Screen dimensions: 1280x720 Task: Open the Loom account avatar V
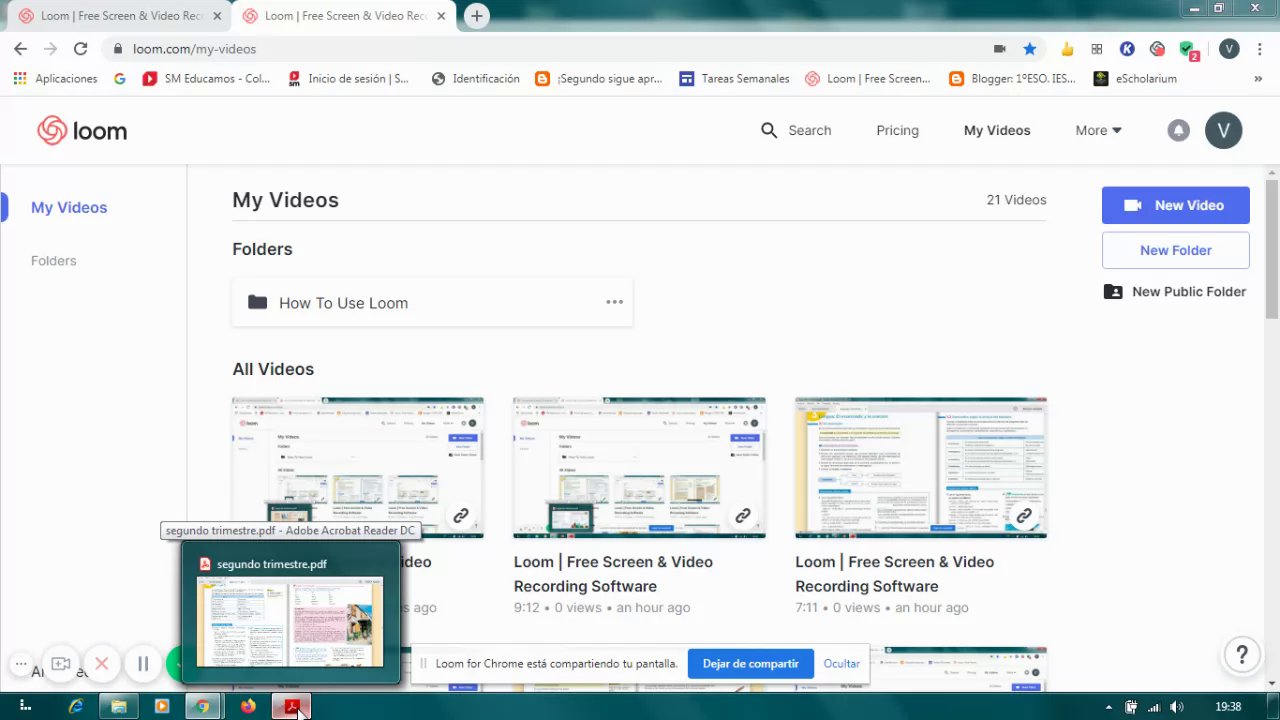(x=1223, y=130)
